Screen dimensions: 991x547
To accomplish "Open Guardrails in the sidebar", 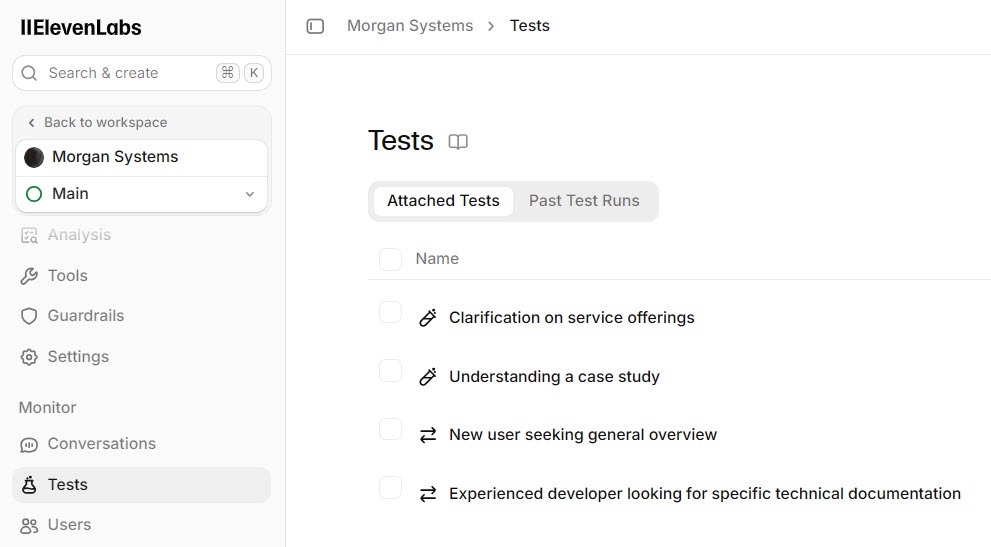I will point(142,316).
